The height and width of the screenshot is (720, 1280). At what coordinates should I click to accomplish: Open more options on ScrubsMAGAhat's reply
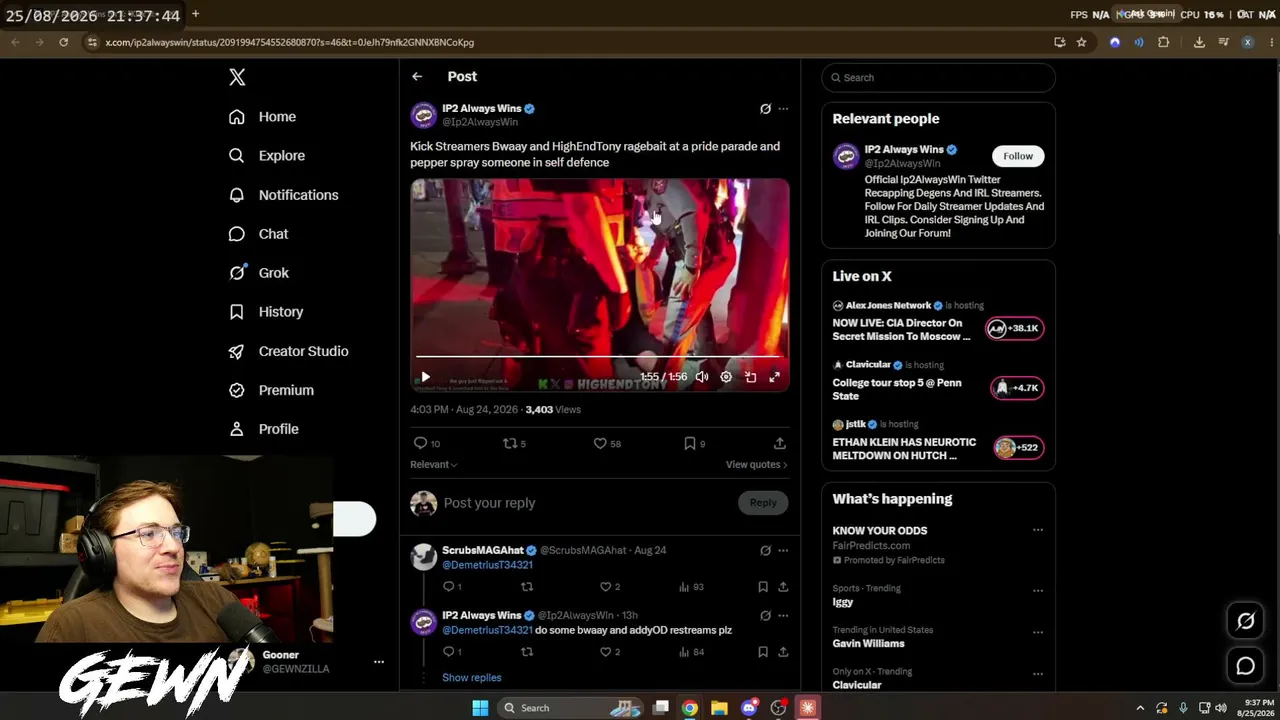(783, 550)
